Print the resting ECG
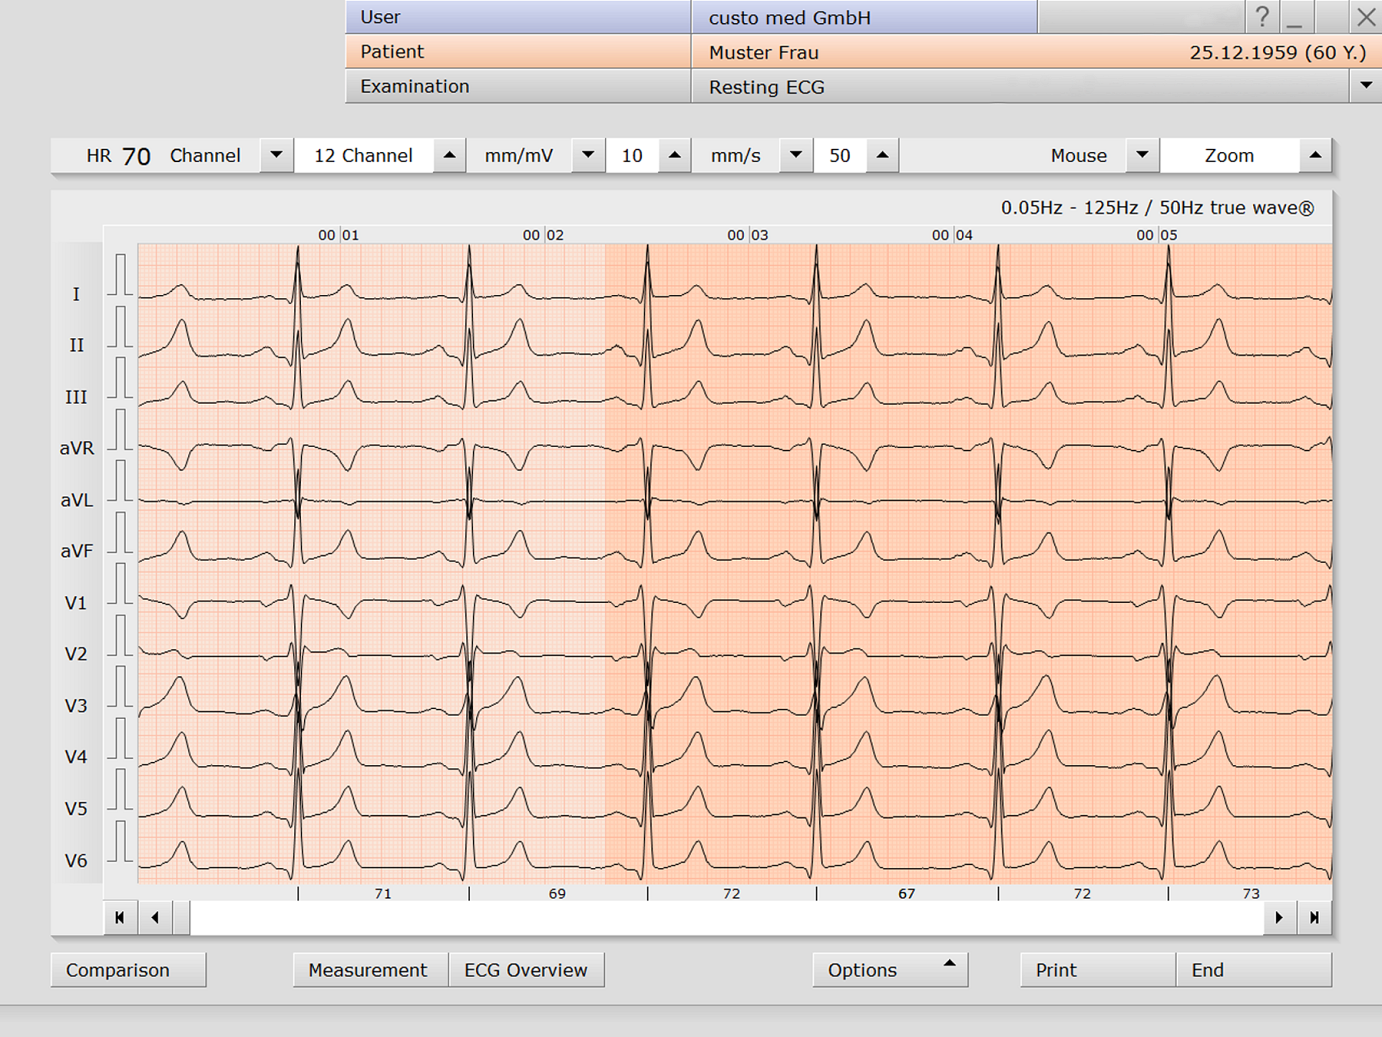This screenshot has width=1382, height=1037. point(1097,970)
